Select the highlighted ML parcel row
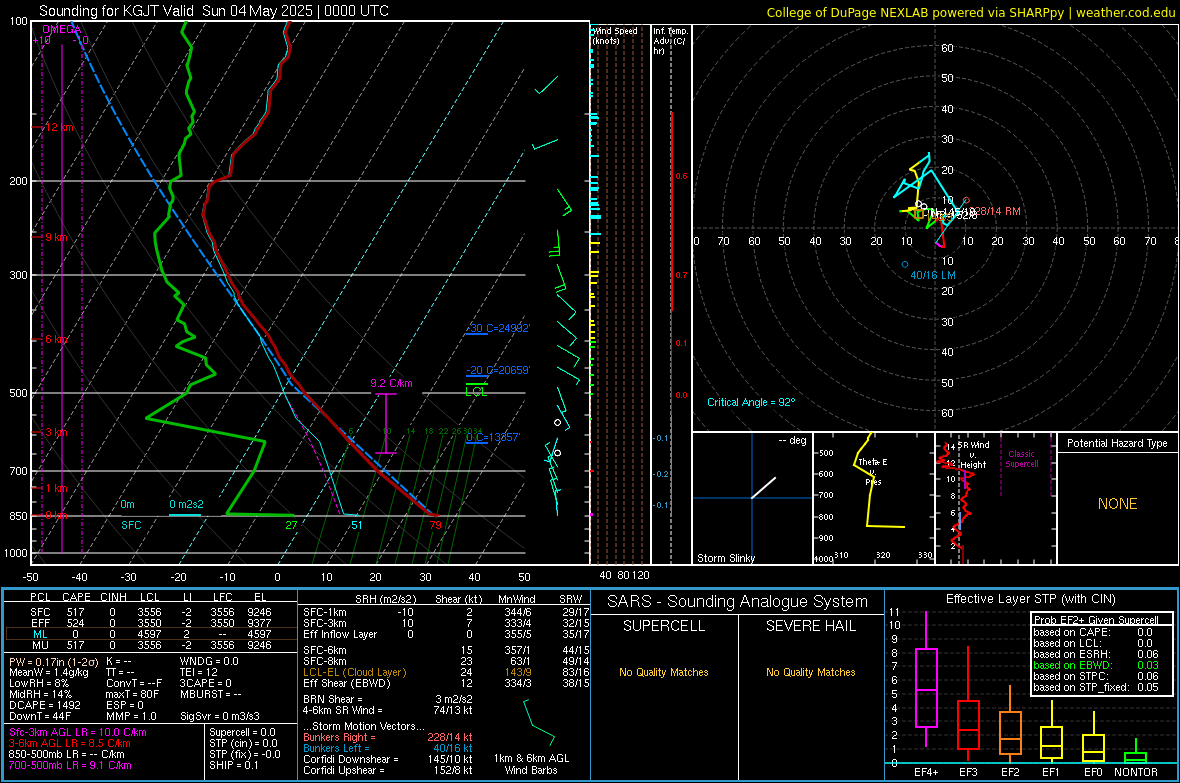Screen dimensions: 1180x783 (x=151, y=634)
